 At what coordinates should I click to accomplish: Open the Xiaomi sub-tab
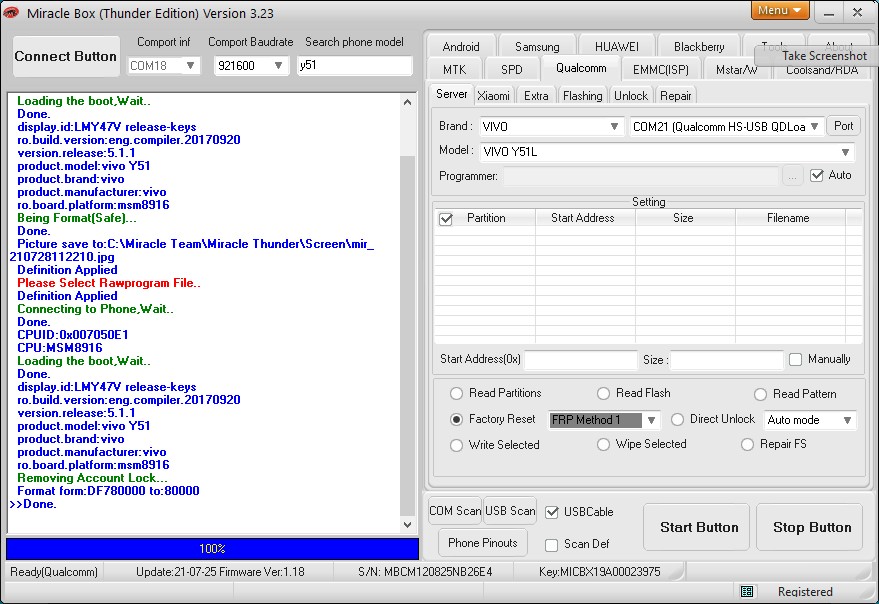click(x=493, y=96)
